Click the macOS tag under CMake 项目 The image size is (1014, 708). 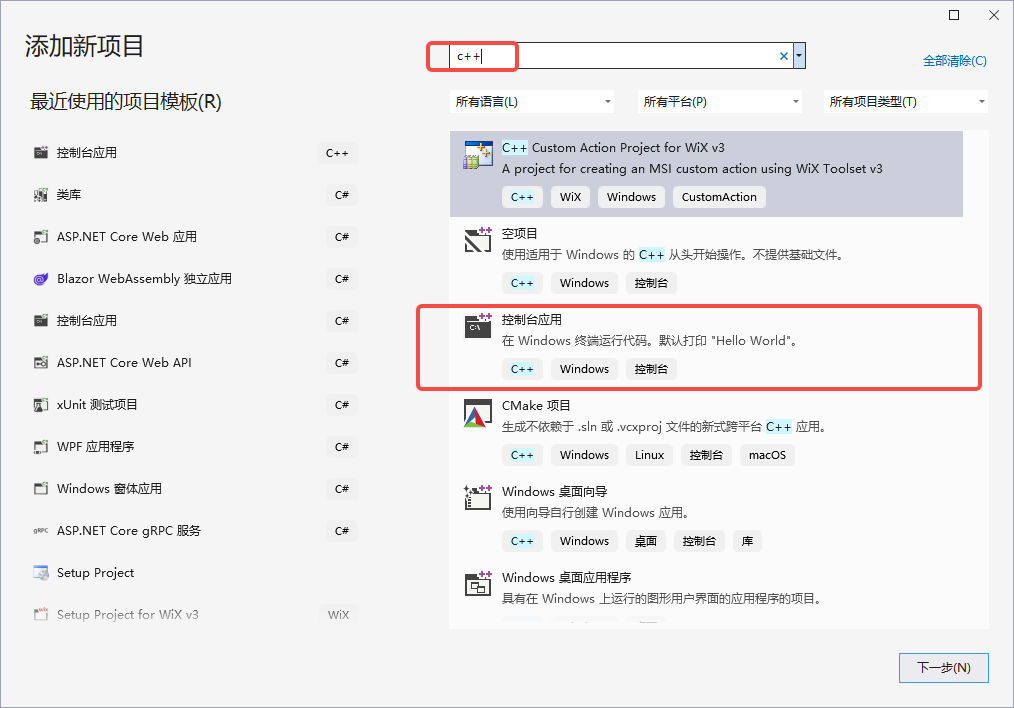[767, 455]
